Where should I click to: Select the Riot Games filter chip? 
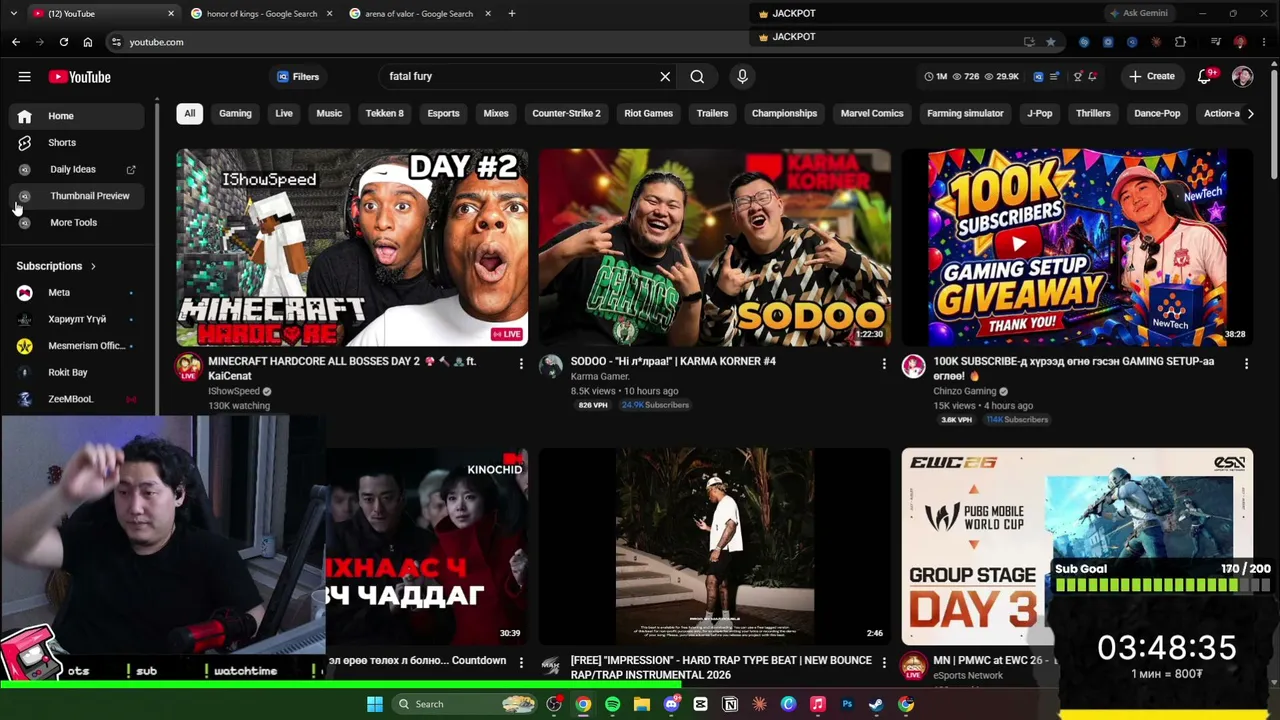(648, 113)
